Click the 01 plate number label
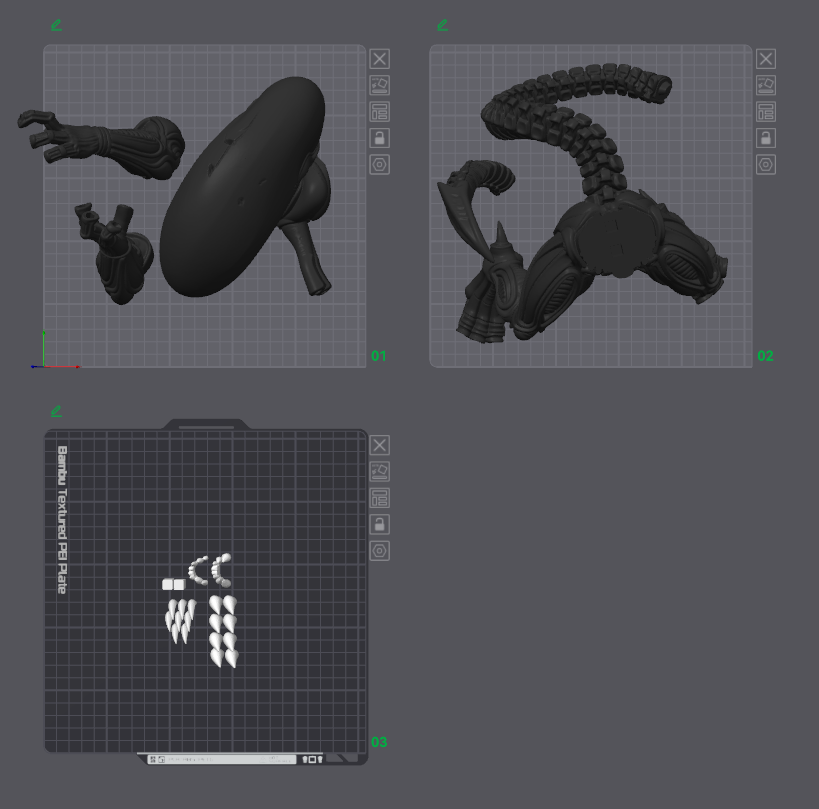 (379, 356)
